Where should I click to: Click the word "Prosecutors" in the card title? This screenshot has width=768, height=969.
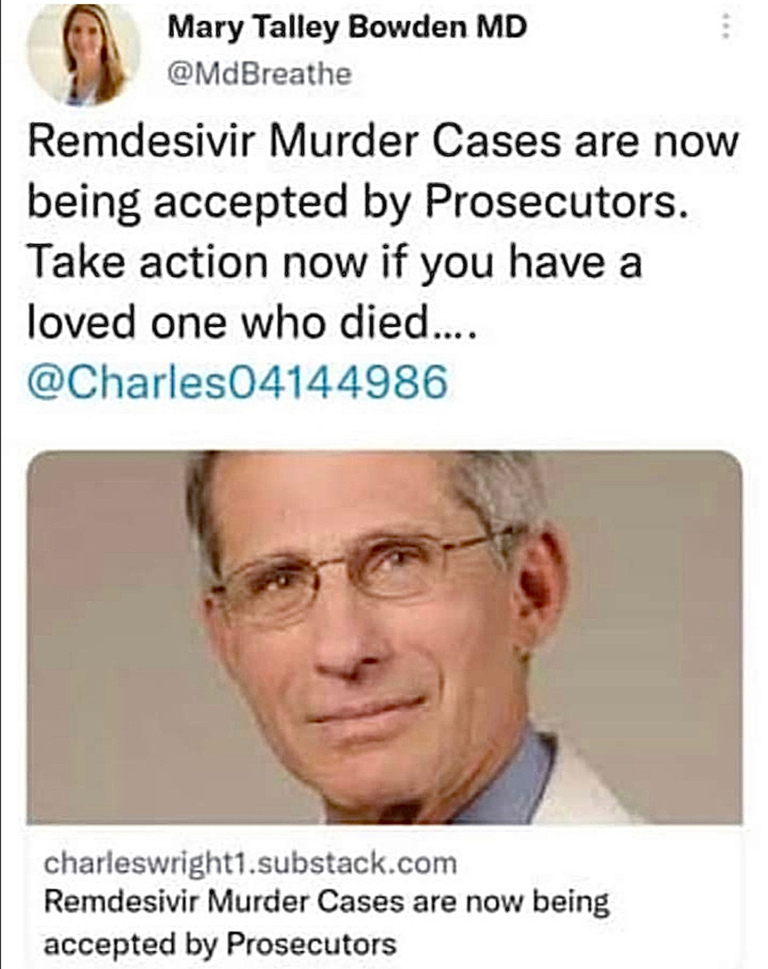click(x=311, y=944)
